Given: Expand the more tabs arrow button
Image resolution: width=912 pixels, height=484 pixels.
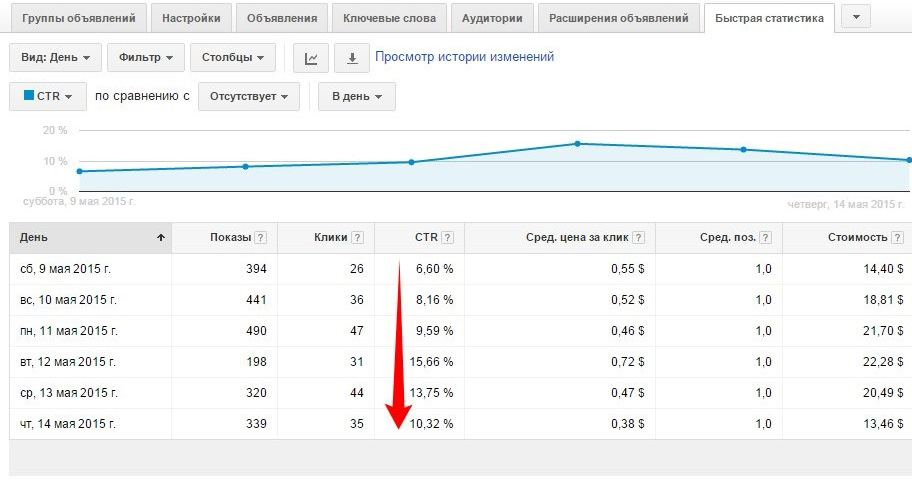Looking at the screenshot, I should (856, 17).
